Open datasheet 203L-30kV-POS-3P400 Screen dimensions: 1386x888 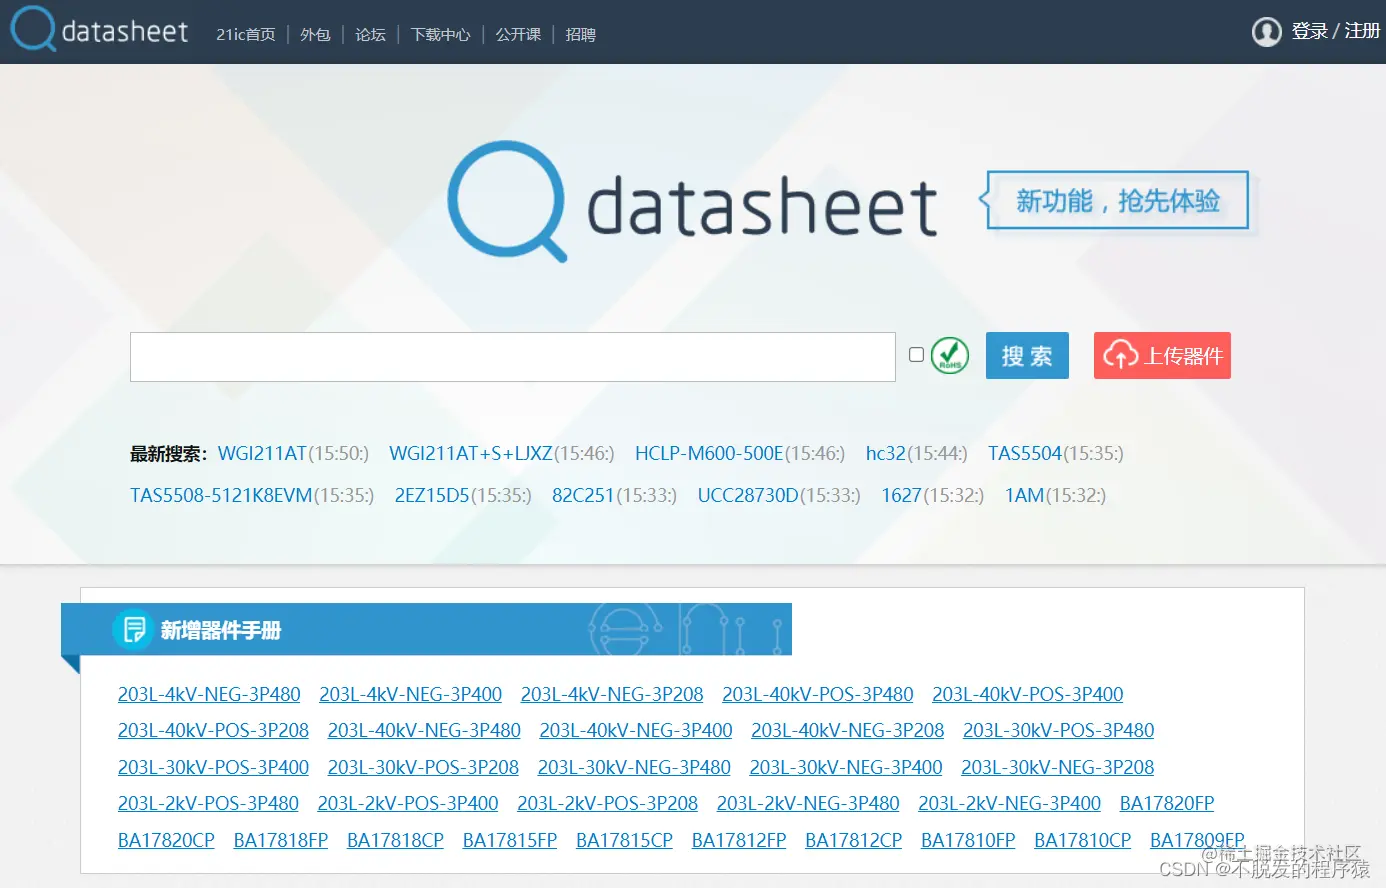point(213,767)
